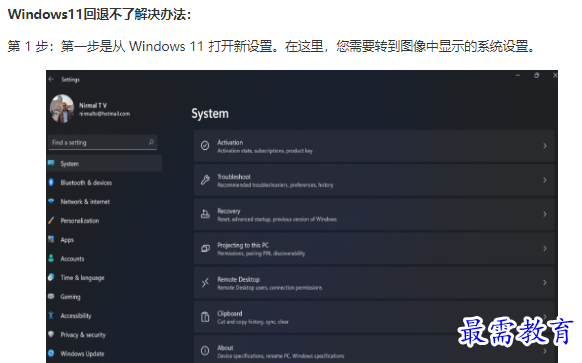
Task: Click the Projecting to this PC icon
Action: coord(205,248)
